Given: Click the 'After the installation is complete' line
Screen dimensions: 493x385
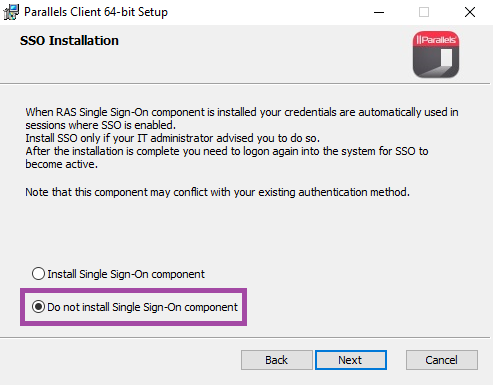Looking at the screenshot, I should [227, 151].
